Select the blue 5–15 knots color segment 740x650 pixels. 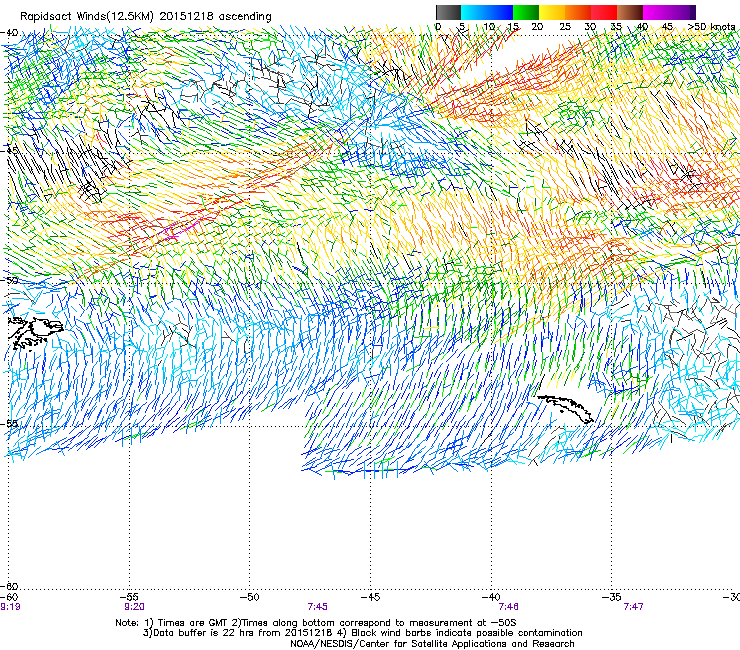coord(487,12)
